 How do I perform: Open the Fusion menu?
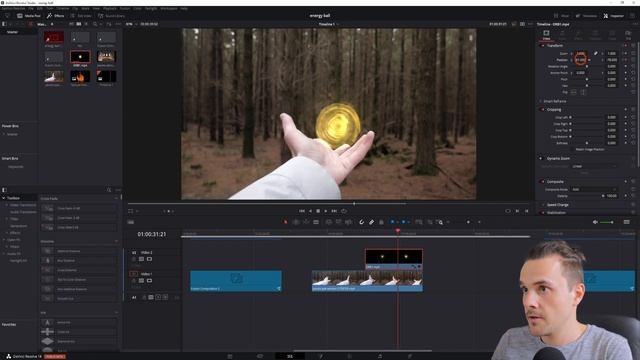point(125,8)
